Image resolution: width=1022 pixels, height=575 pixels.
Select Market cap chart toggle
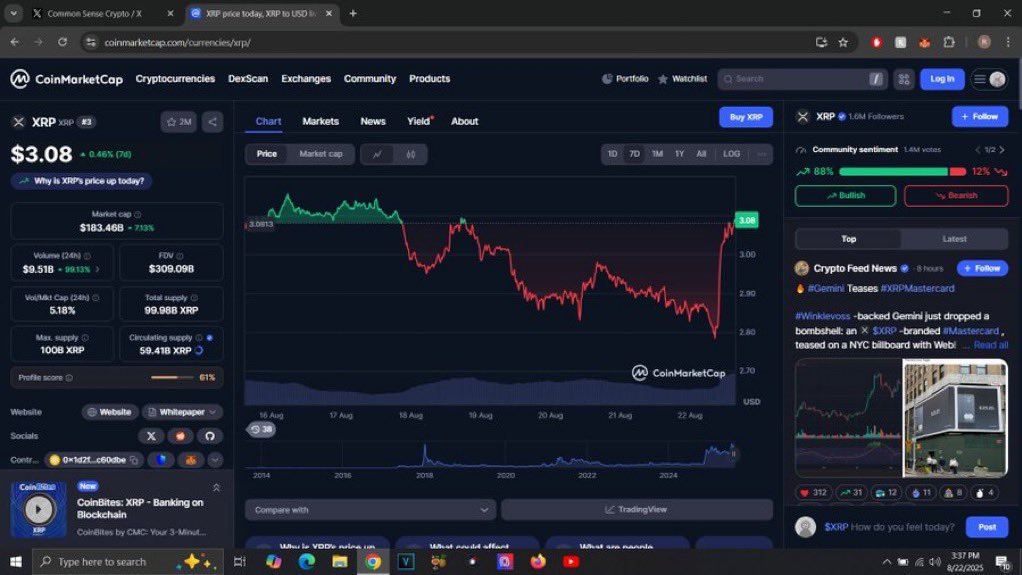[321, 155]
